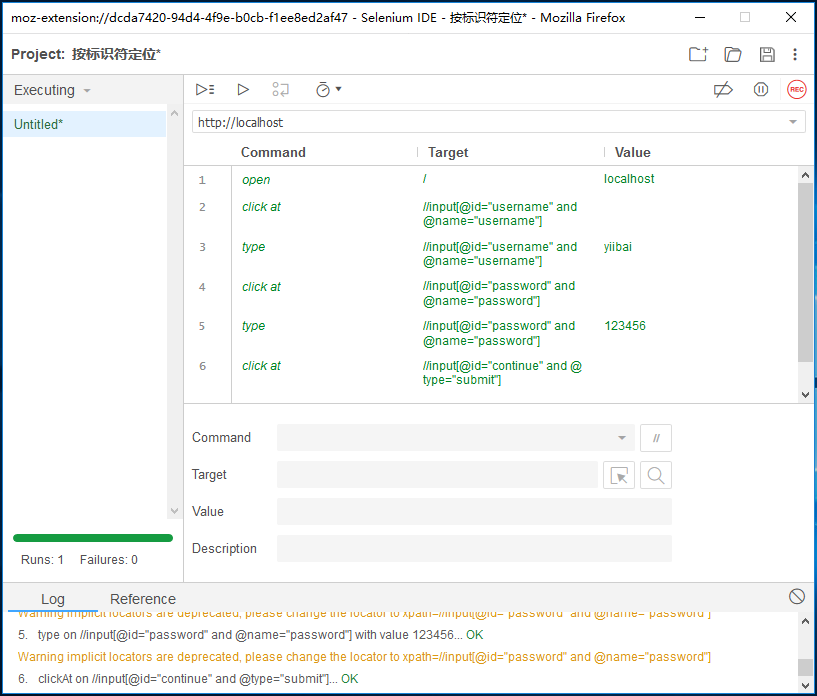Expand the Executing view dropdown

coord(52,90)
